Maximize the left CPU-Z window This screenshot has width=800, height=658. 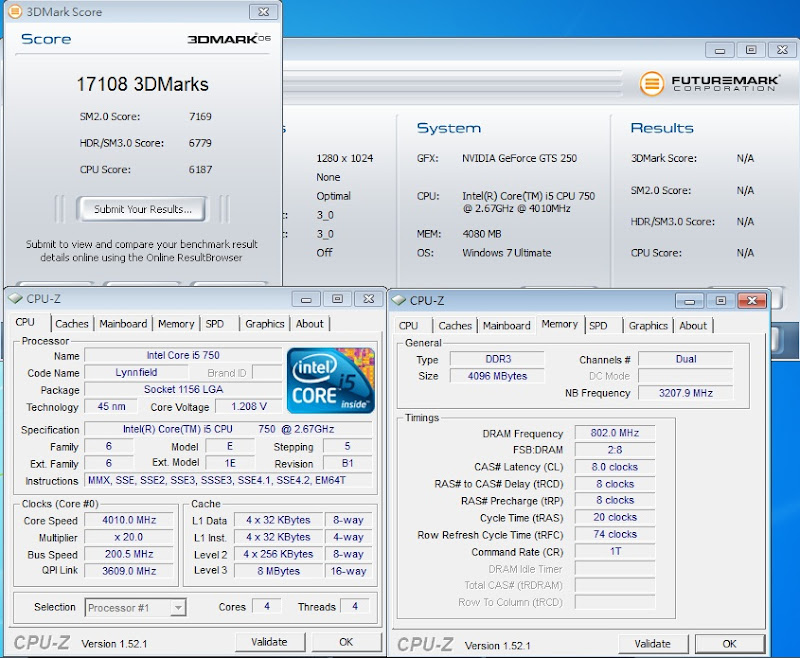click(337, 299)
